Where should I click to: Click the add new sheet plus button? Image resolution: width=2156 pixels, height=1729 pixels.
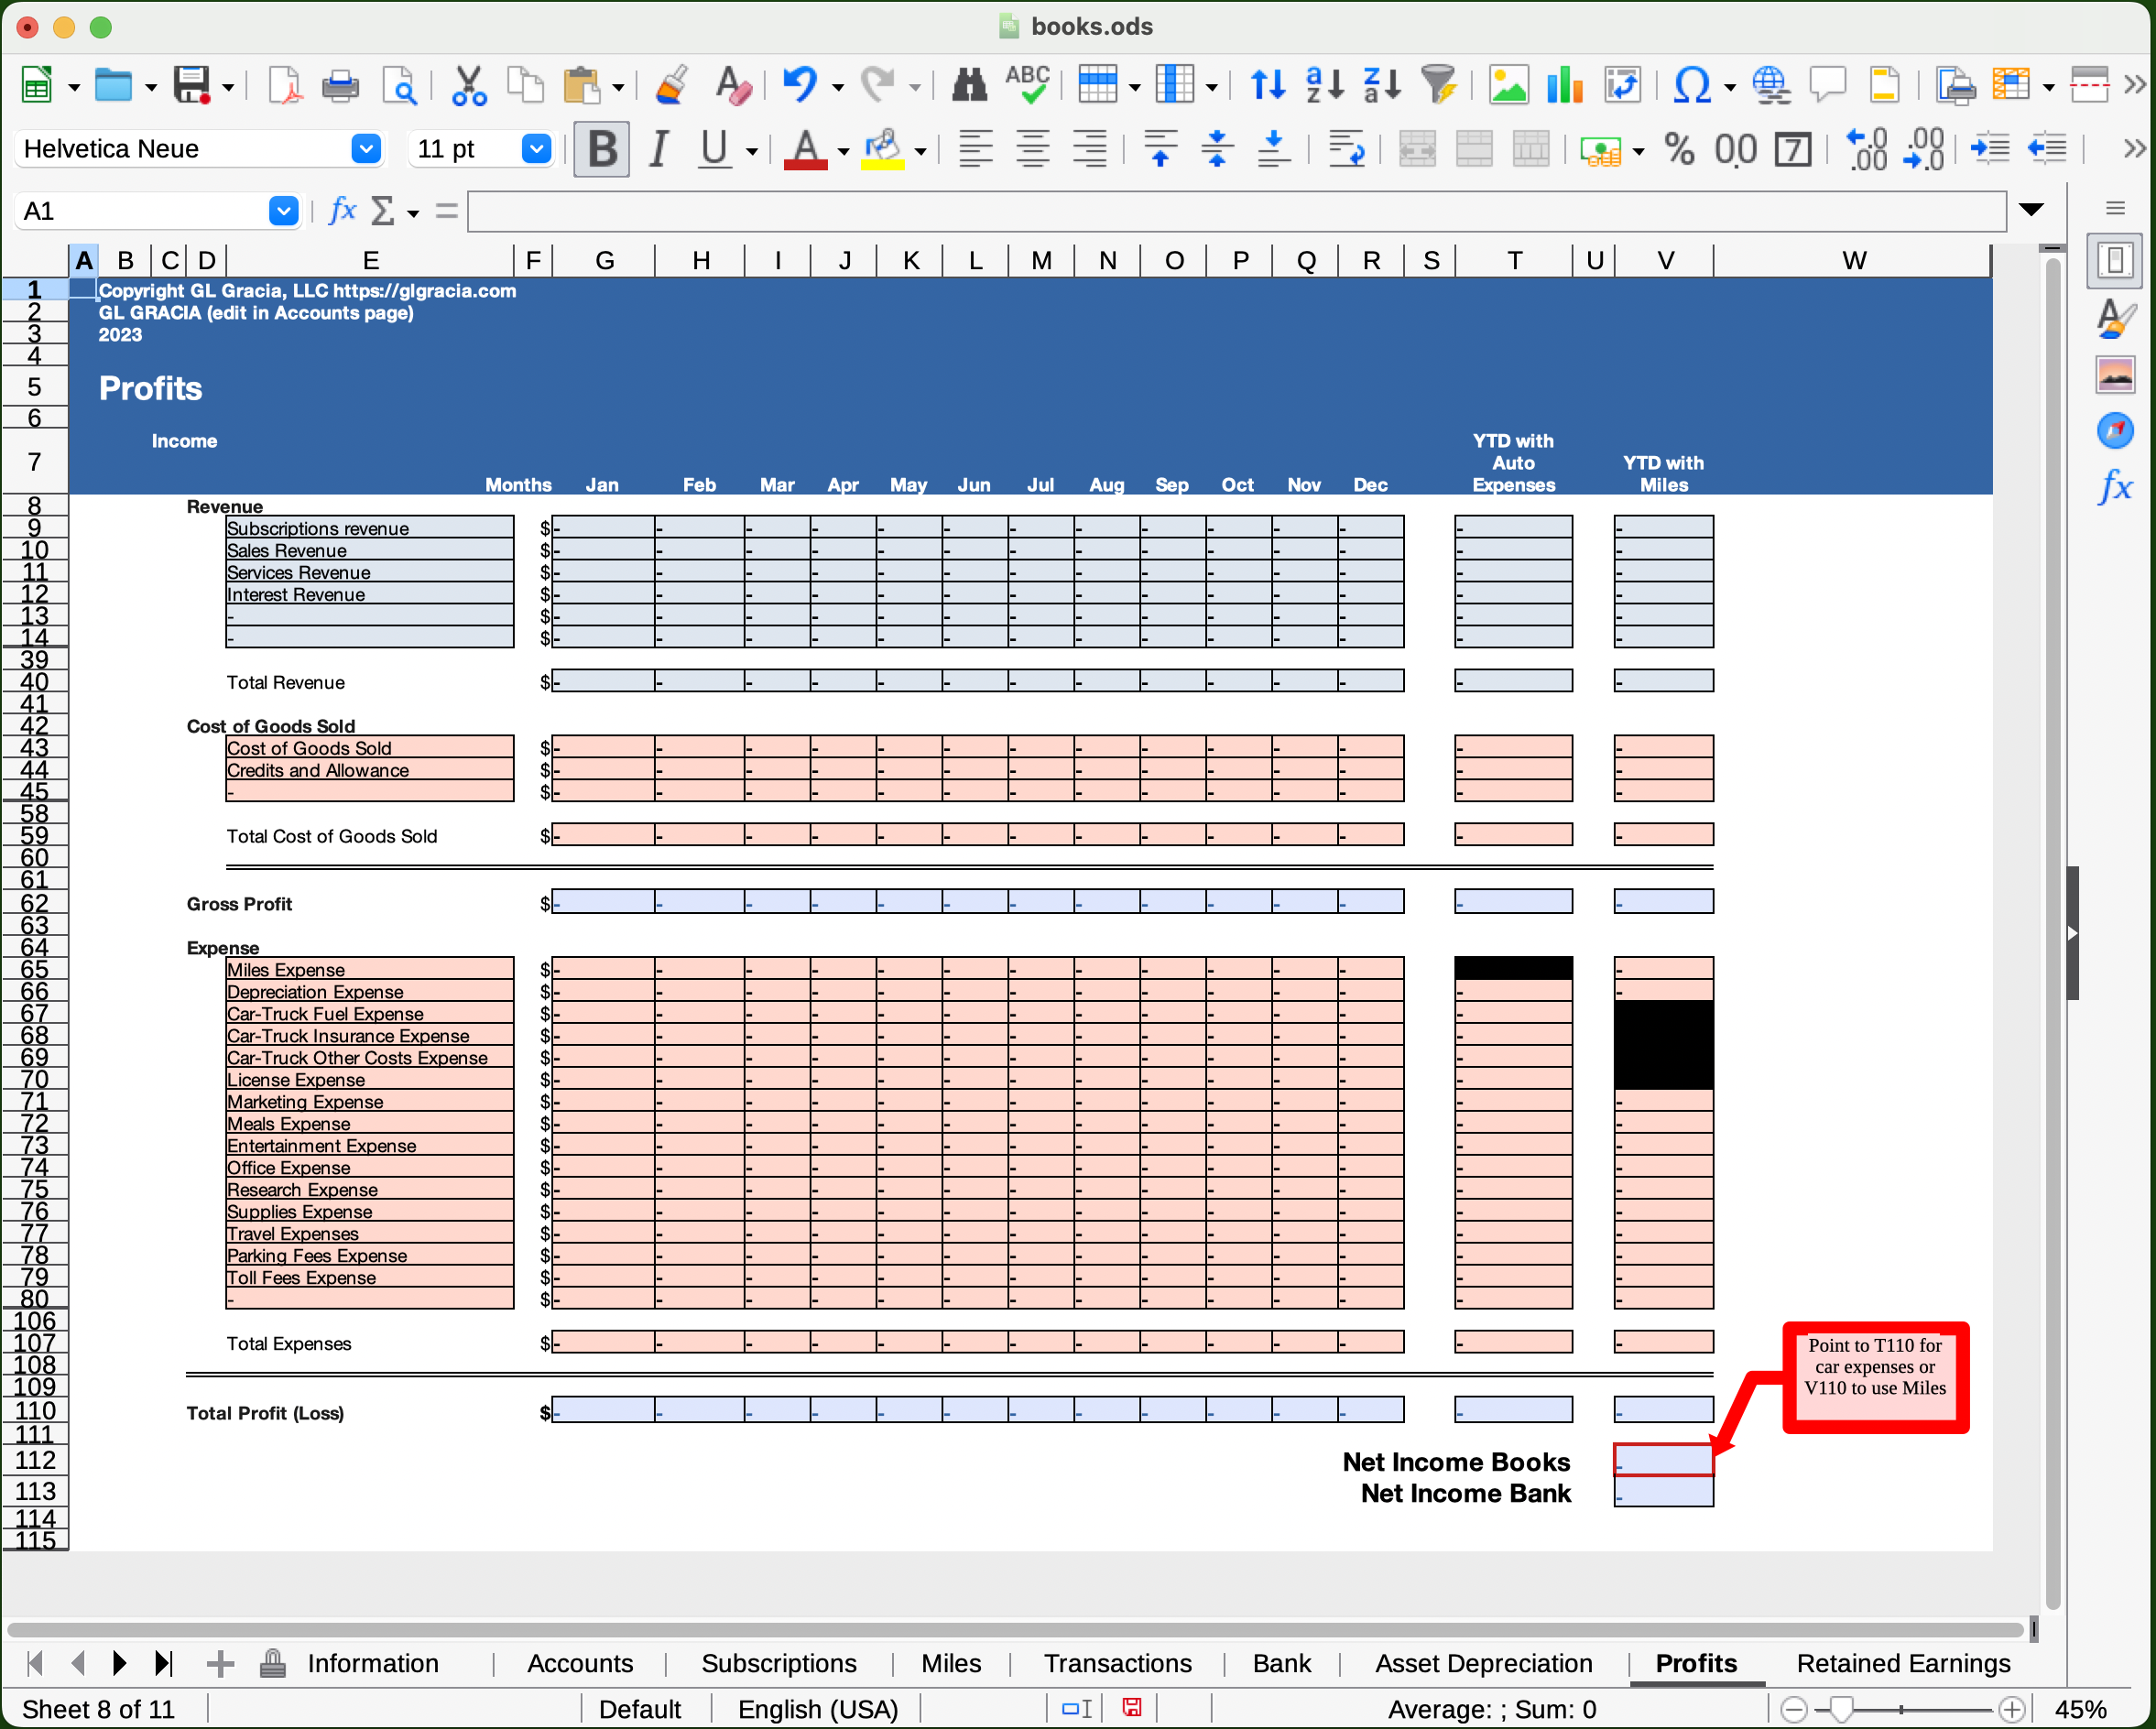220,1663
